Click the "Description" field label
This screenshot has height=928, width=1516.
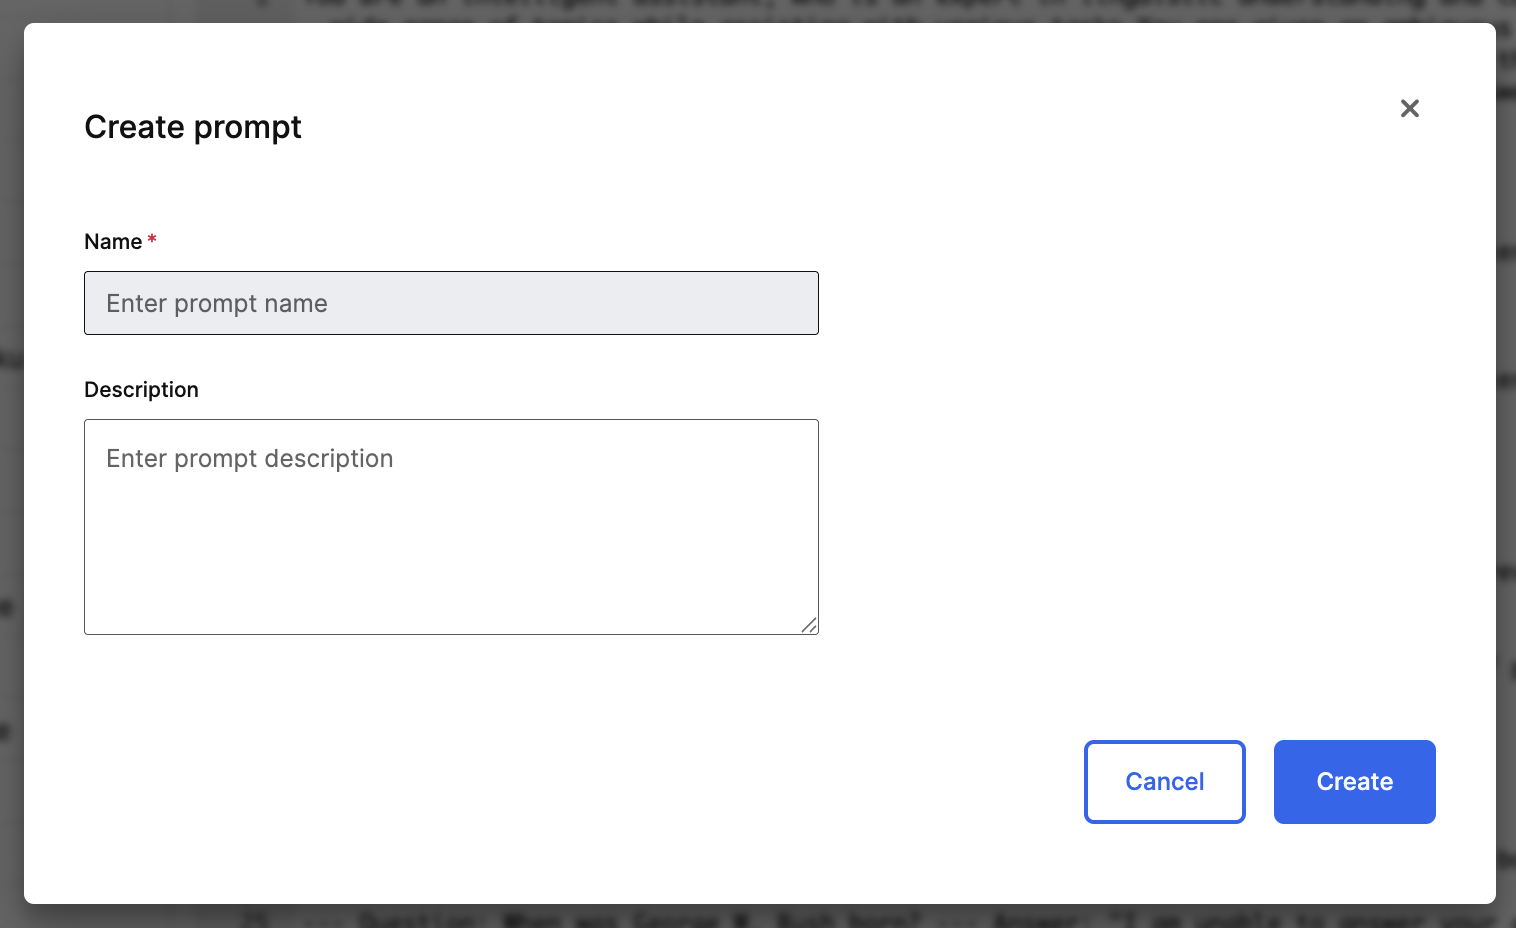[141, 390]
